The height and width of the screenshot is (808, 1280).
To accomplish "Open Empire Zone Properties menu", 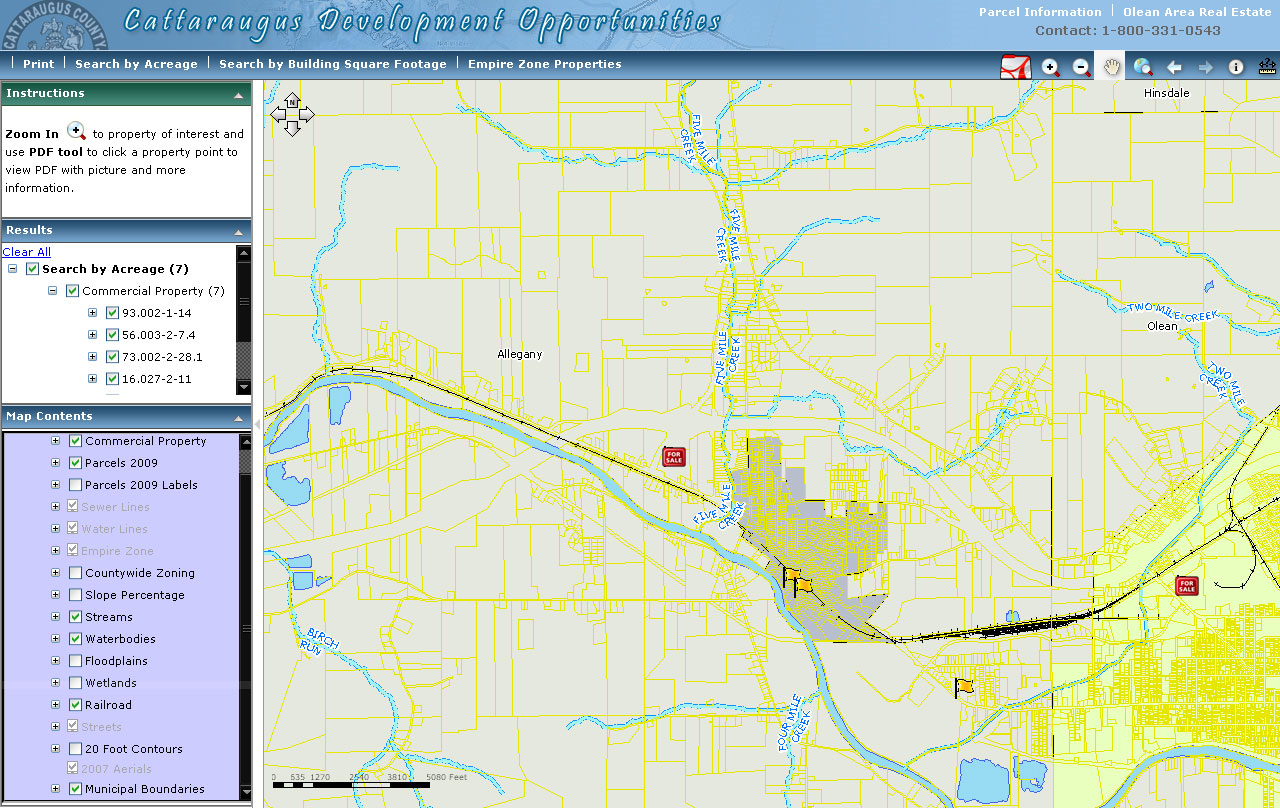I will (544, 64).
